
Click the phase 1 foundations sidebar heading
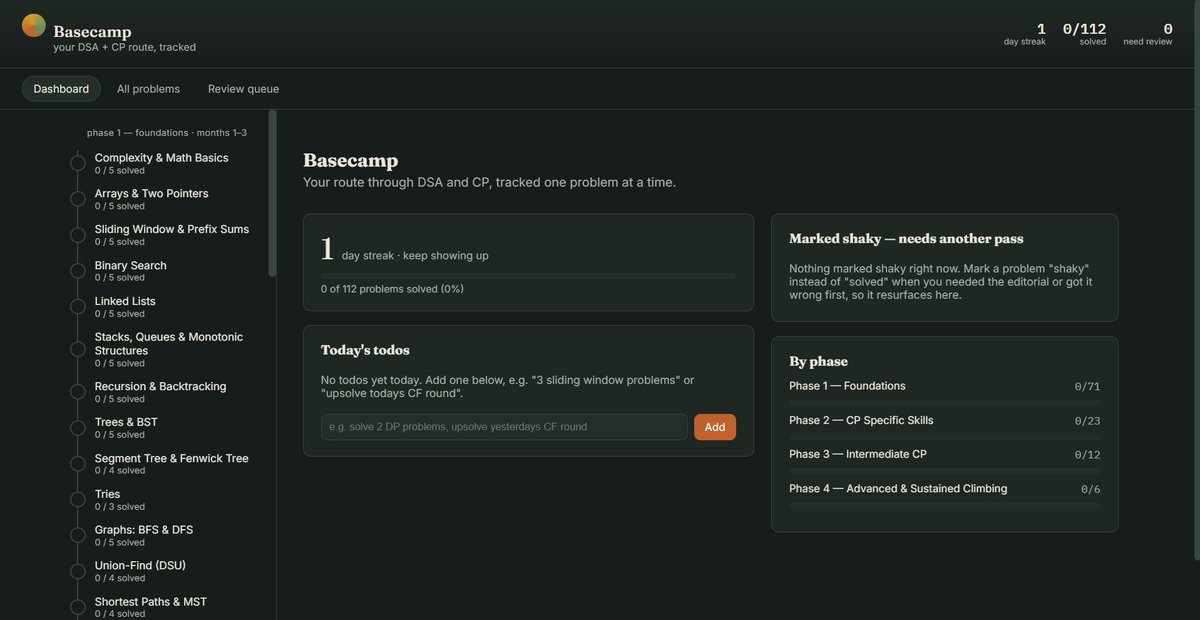167,133
